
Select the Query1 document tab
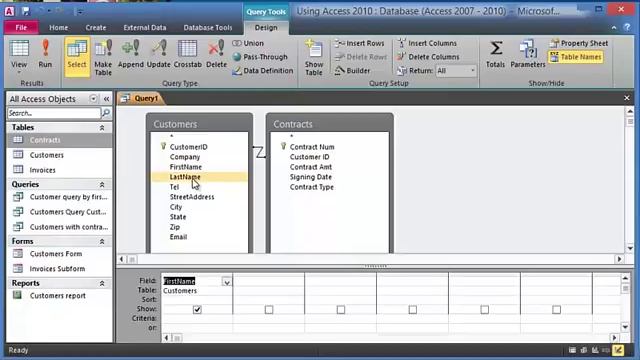coord(141,98)
